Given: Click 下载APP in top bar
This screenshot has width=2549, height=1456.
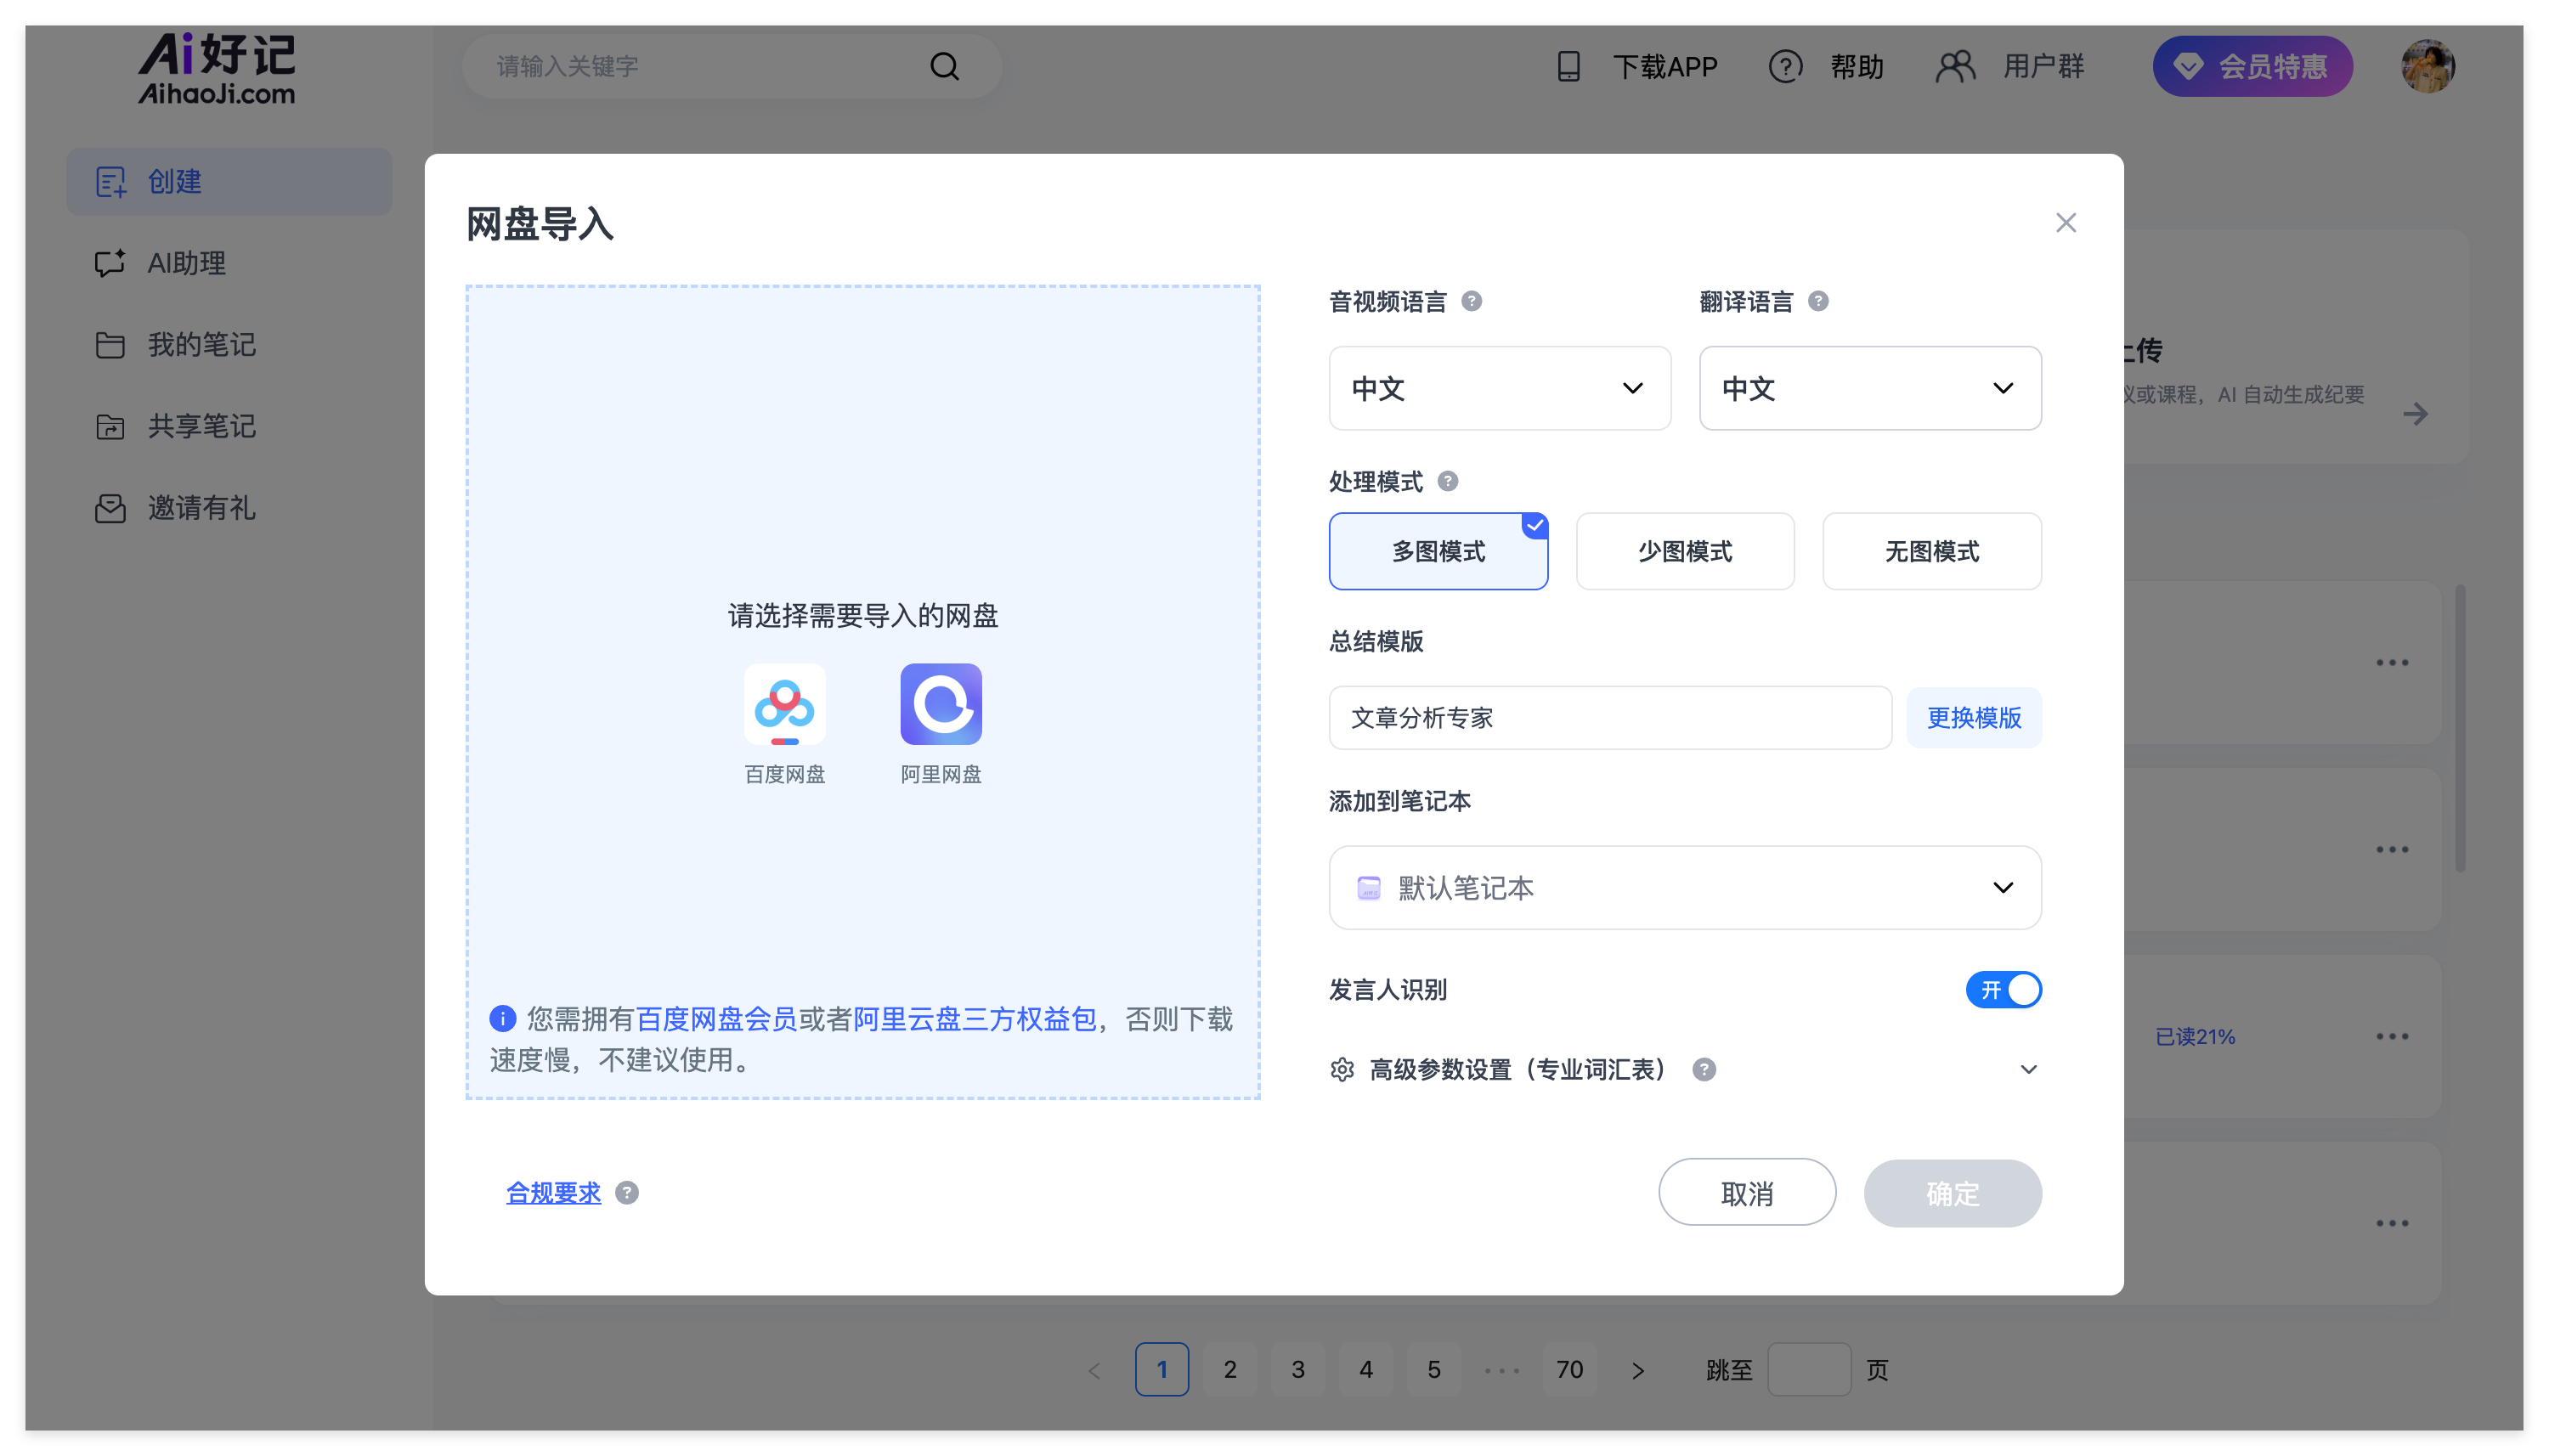Looking at the screenshot, I should (x=1664, y=66).
